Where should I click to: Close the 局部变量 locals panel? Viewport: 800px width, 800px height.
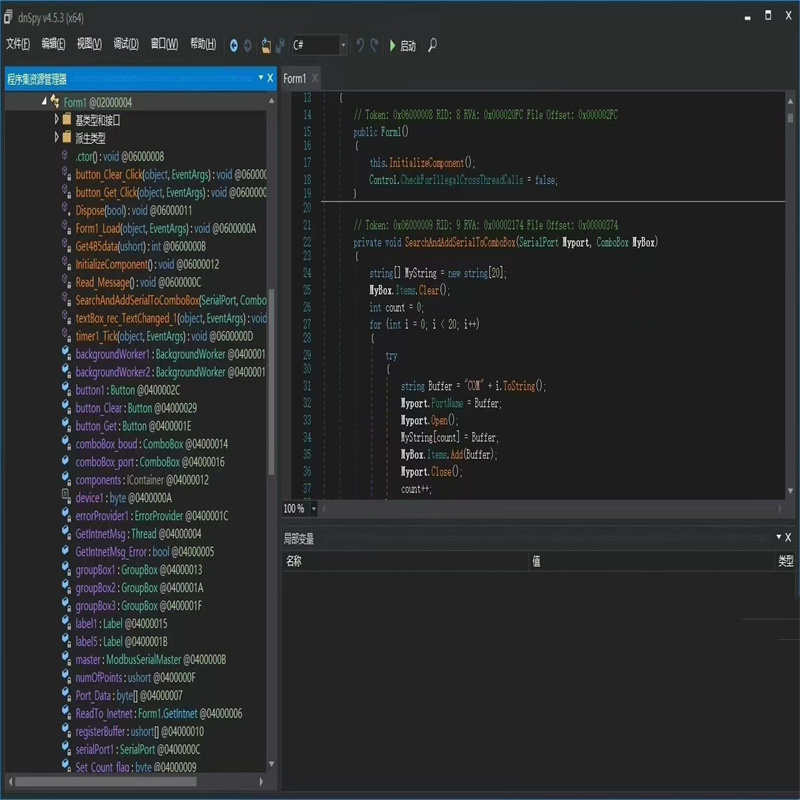(788, 538)
